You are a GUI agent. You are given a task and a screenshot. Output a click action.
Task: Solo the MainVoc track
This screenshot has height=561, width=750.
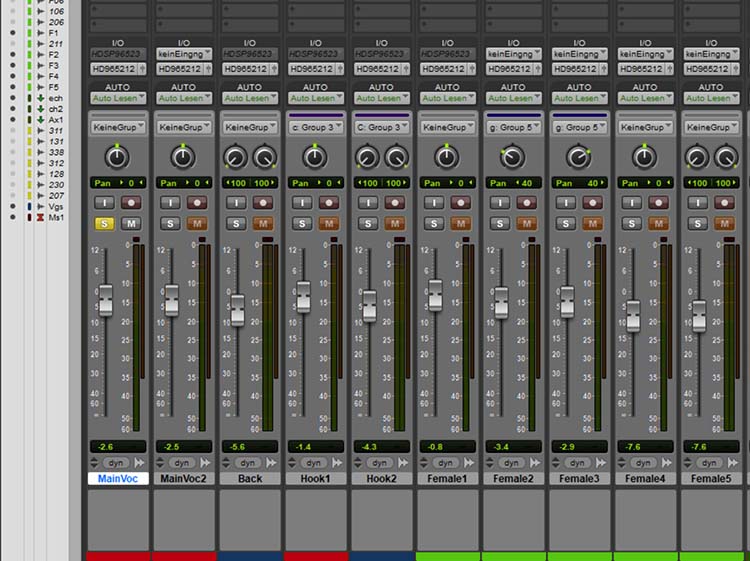click(x=105, y=223)
